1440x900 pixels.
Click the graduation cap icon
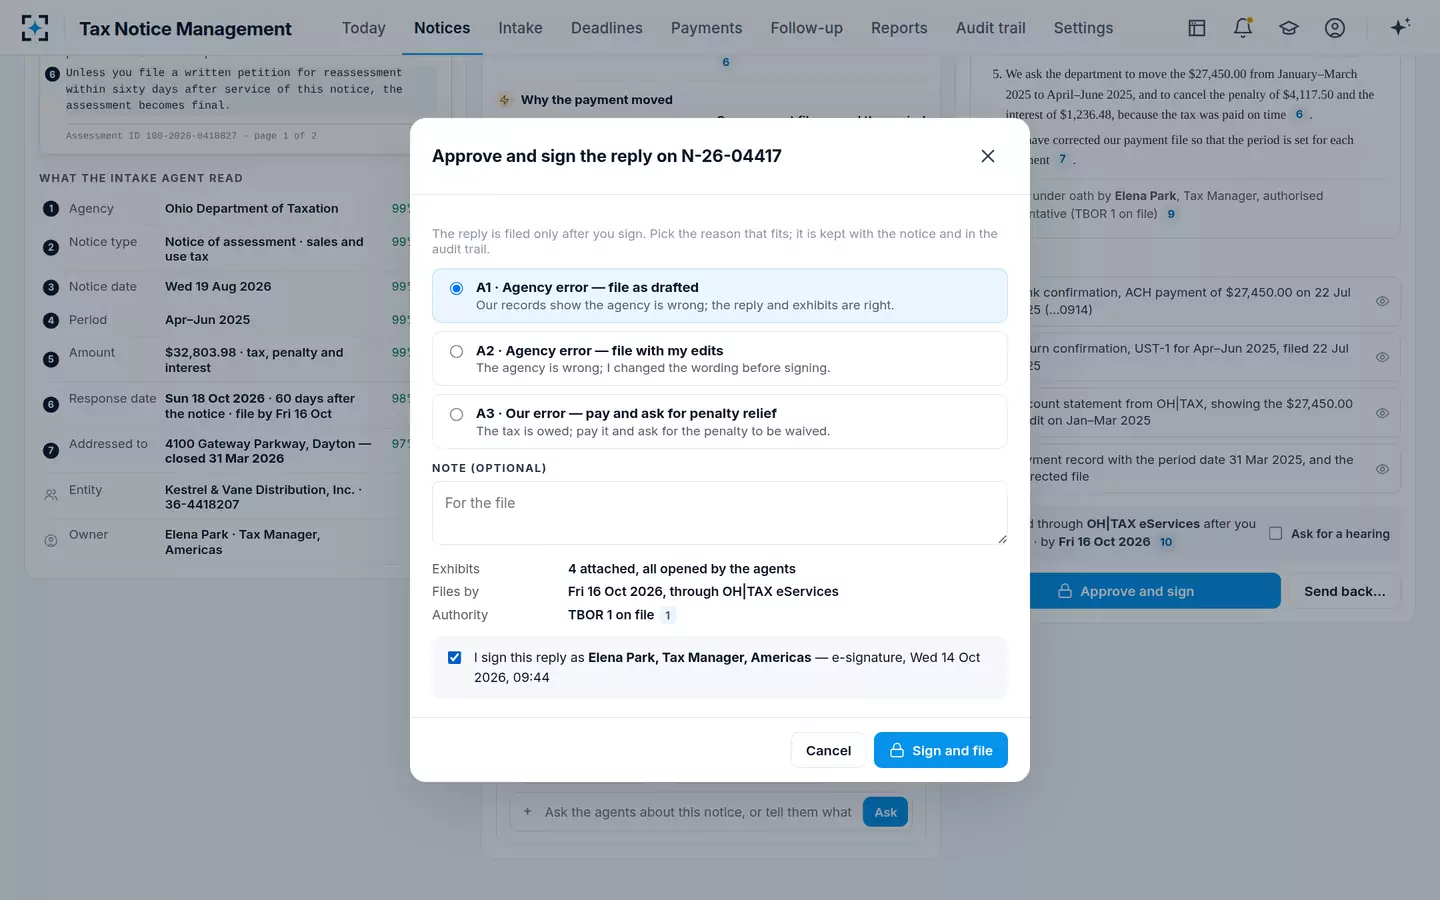pos(1289,28)
